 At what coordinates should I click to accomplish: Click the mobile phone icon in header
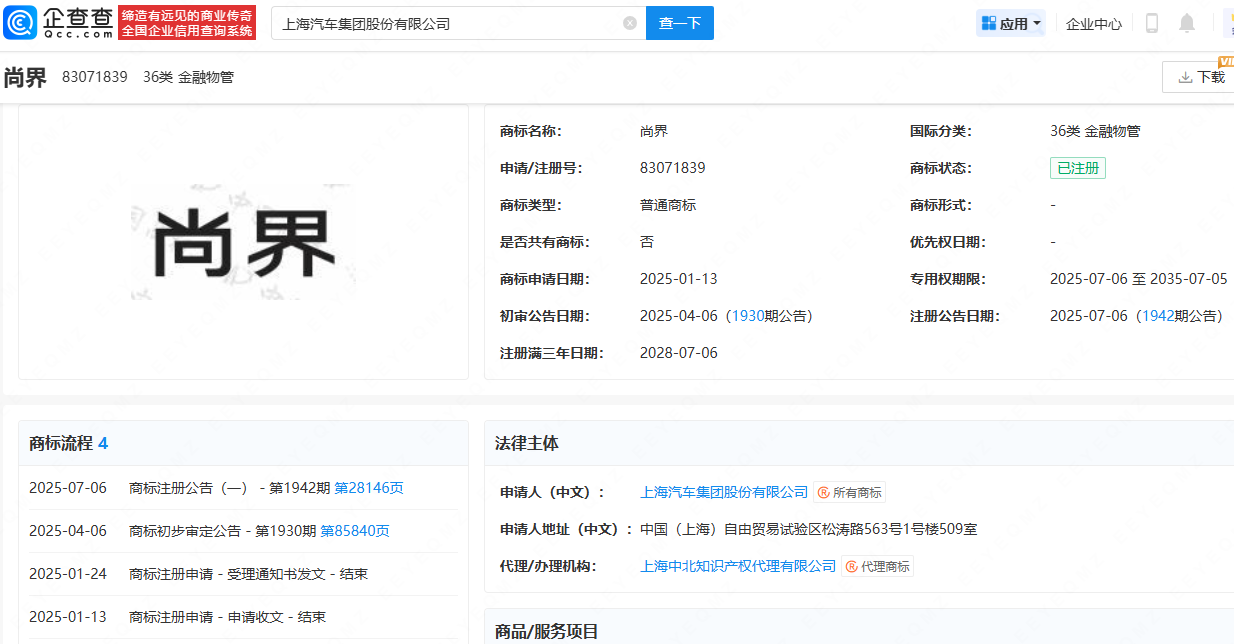[x=1152, y=23]
